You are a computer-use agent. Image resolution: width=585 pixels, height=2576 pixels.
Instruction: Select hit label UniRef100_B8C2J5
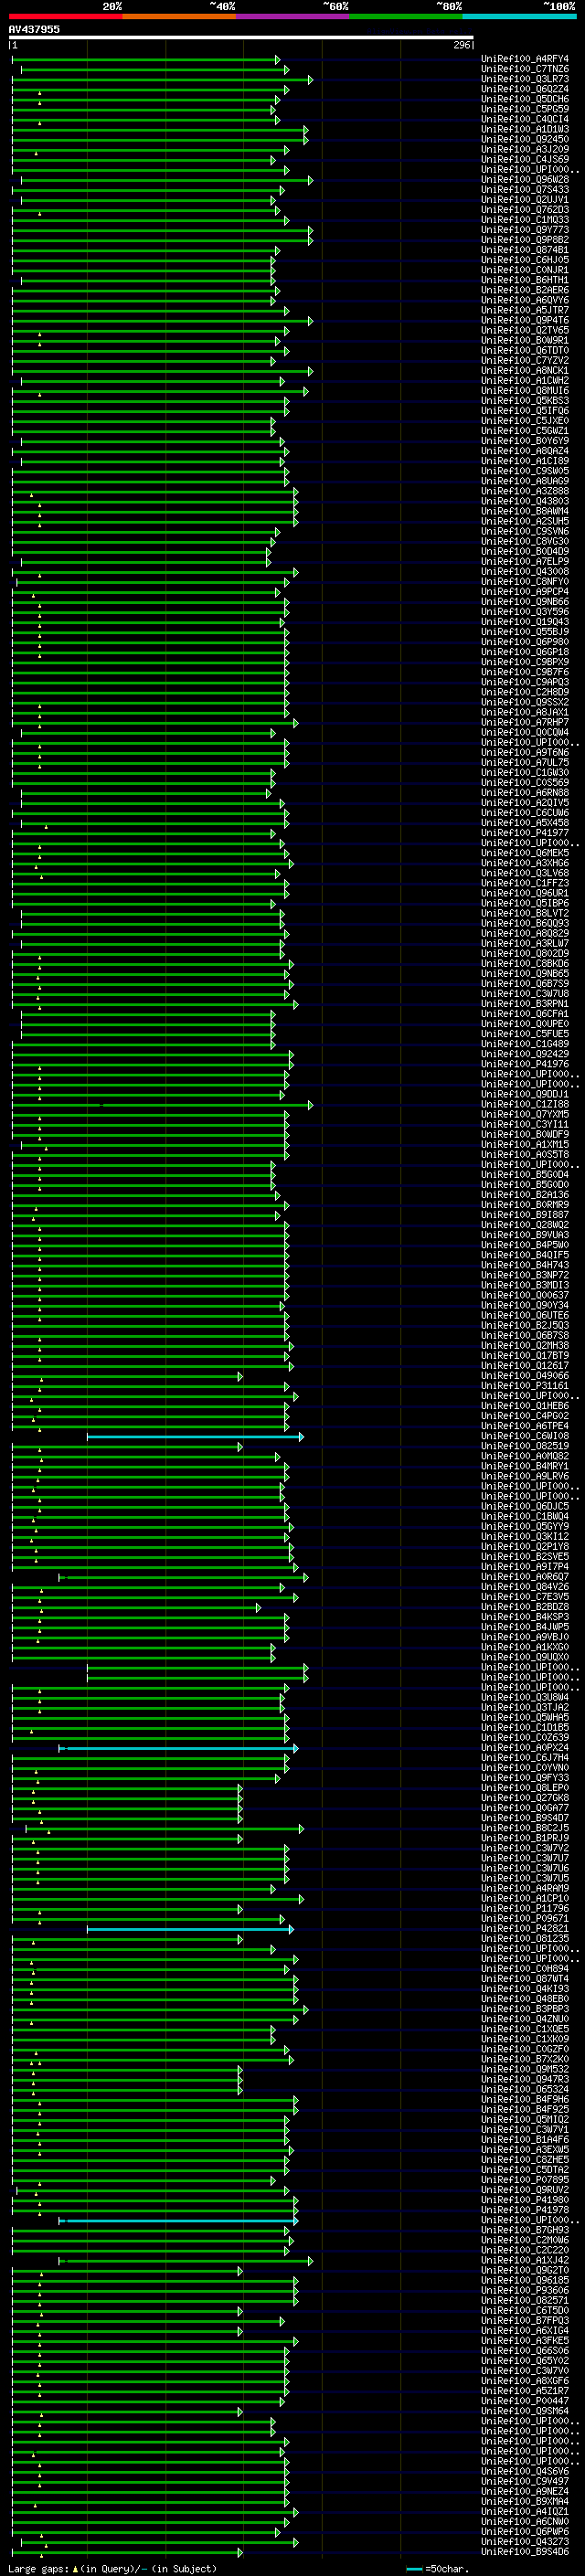pyautogui.click(x=525, y=1828)
